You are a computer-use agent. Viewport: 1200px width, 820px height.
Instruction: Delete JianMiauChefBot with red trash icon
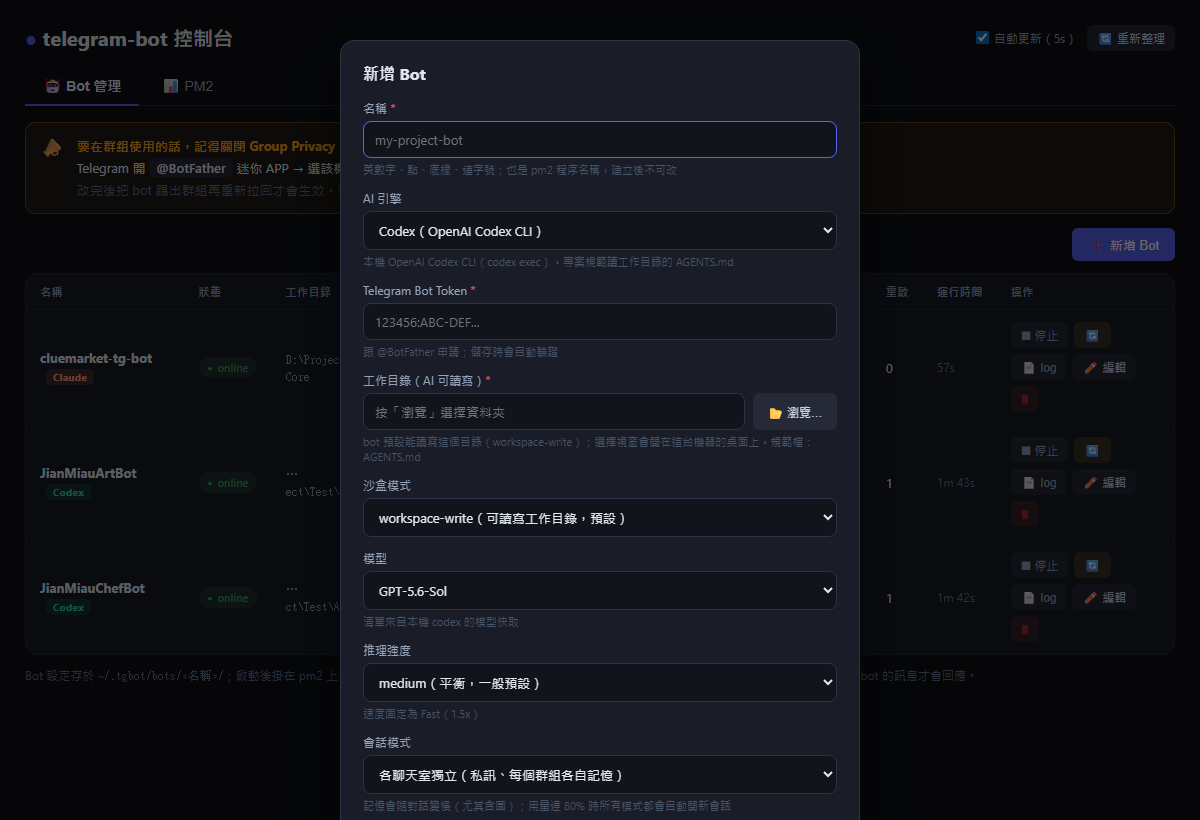[x=1024, y=629]
